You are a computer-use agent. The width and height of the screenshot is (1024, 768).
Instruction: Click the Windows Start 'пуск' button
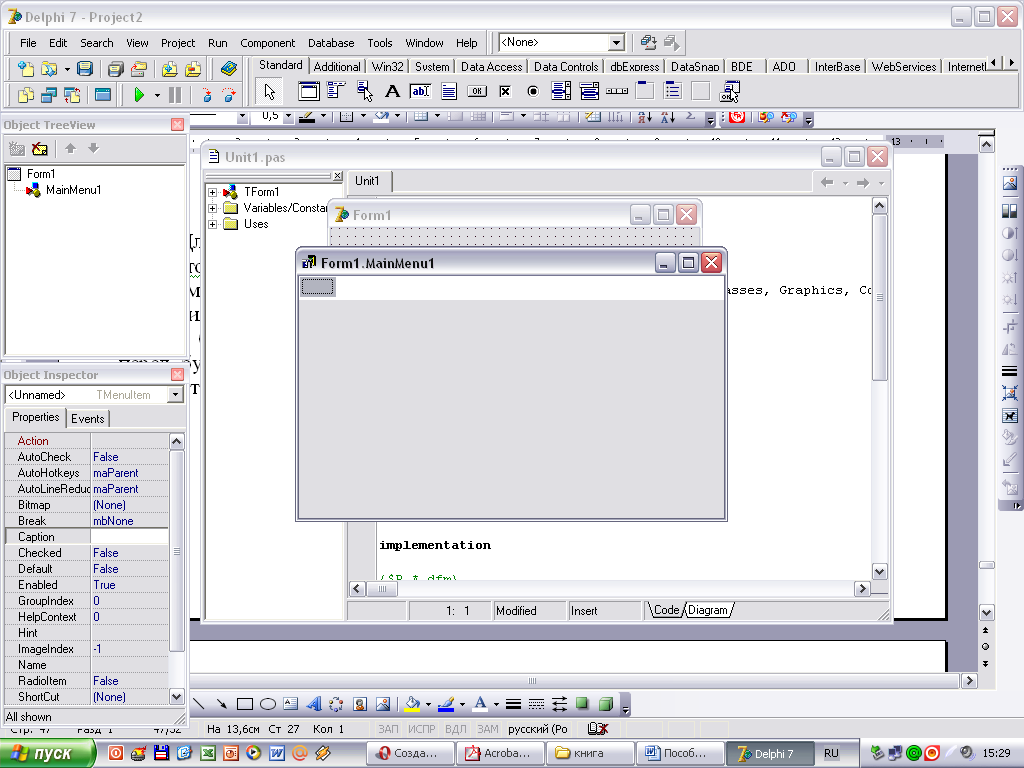pos(47,753)
